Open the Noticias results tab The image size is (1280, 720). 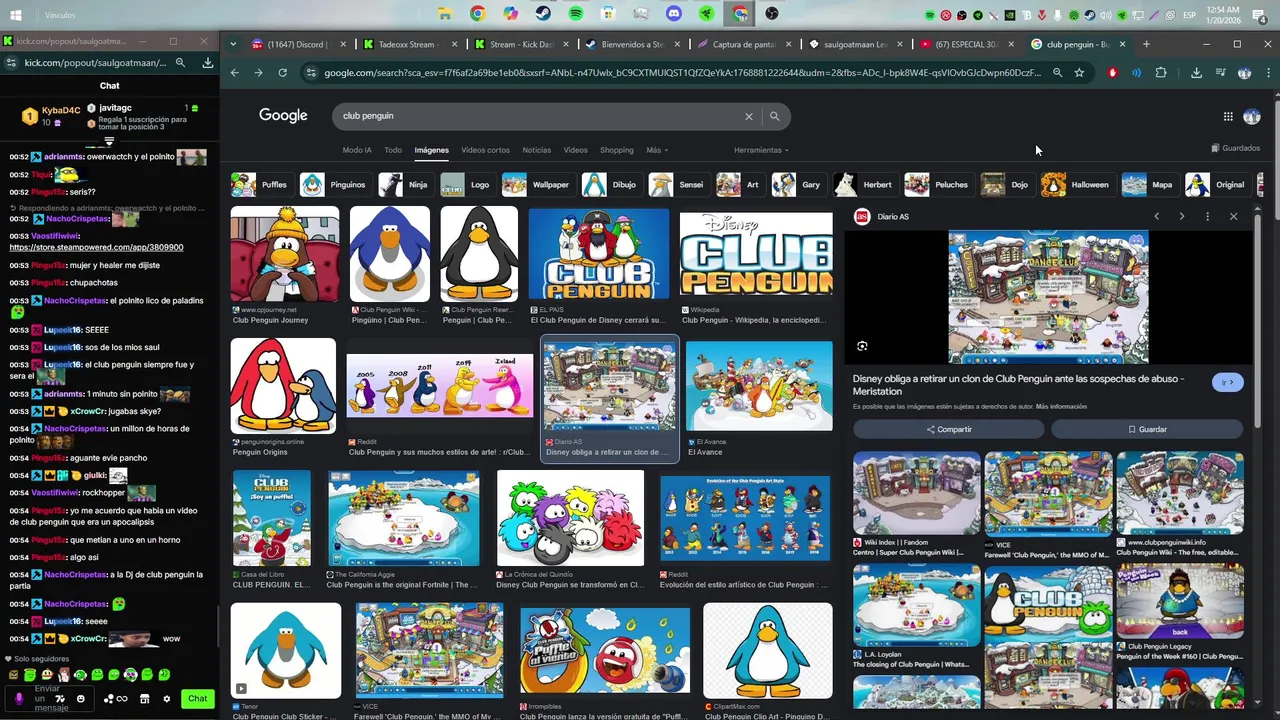(x=537, y=150)
